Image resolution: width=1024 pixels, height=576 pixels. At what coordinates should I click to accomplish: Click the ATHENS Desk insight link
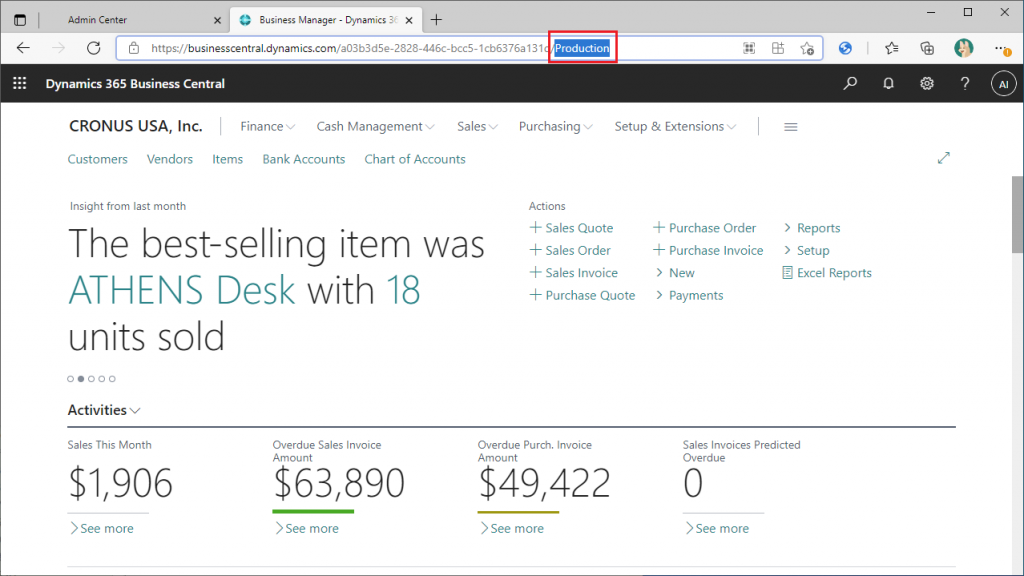pyautogui.click(x=182, y=290)
